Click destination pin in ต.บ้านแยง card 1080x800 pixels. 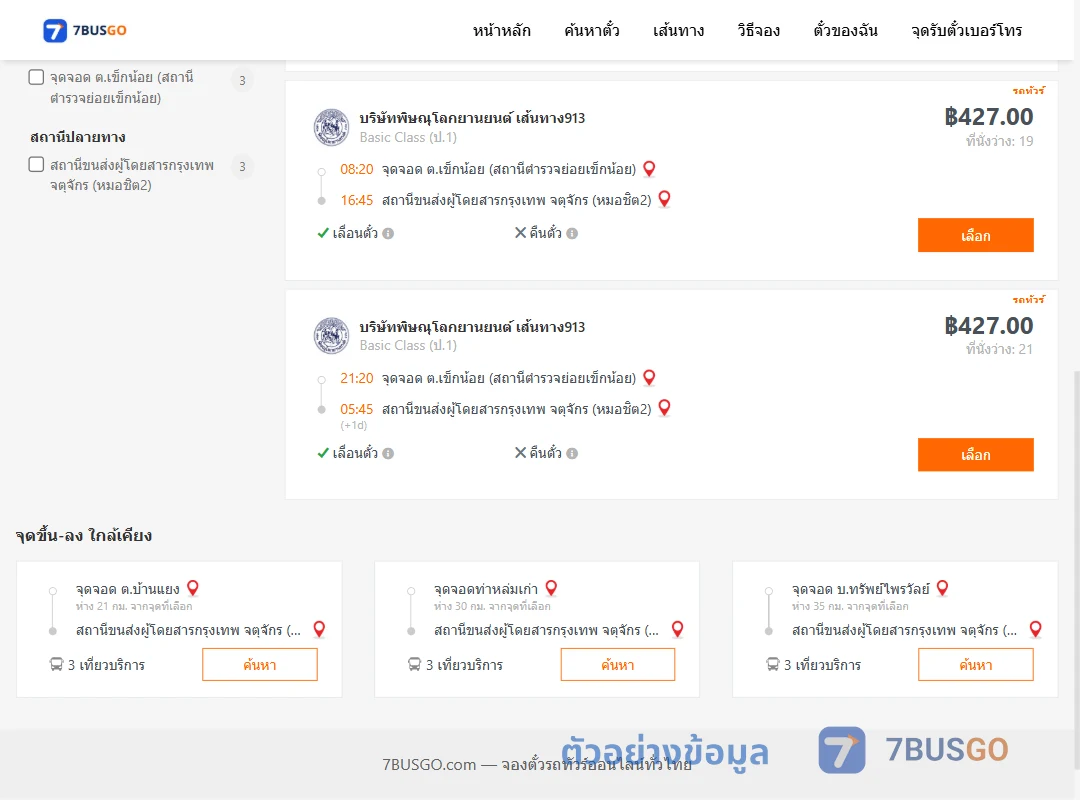[319, 629]
